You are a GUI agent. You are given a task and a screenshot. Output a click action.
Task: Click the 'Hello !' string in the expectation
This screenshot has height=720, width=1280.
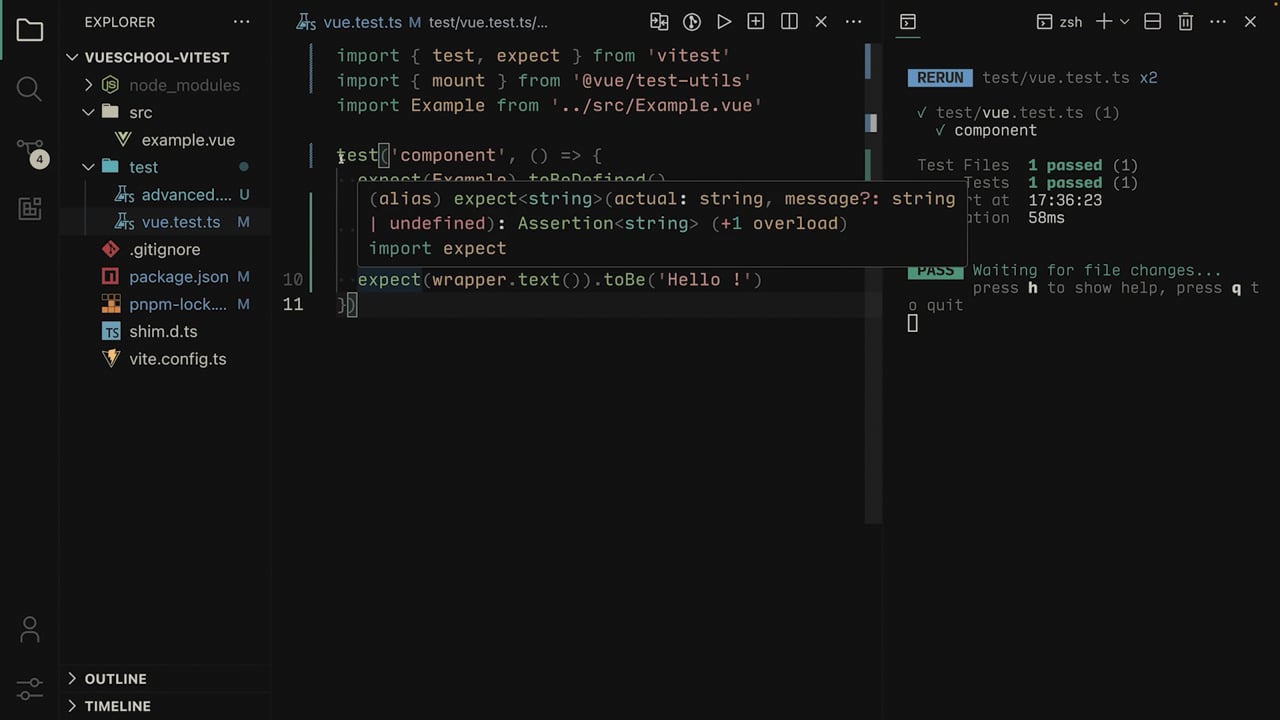[704, 280]
